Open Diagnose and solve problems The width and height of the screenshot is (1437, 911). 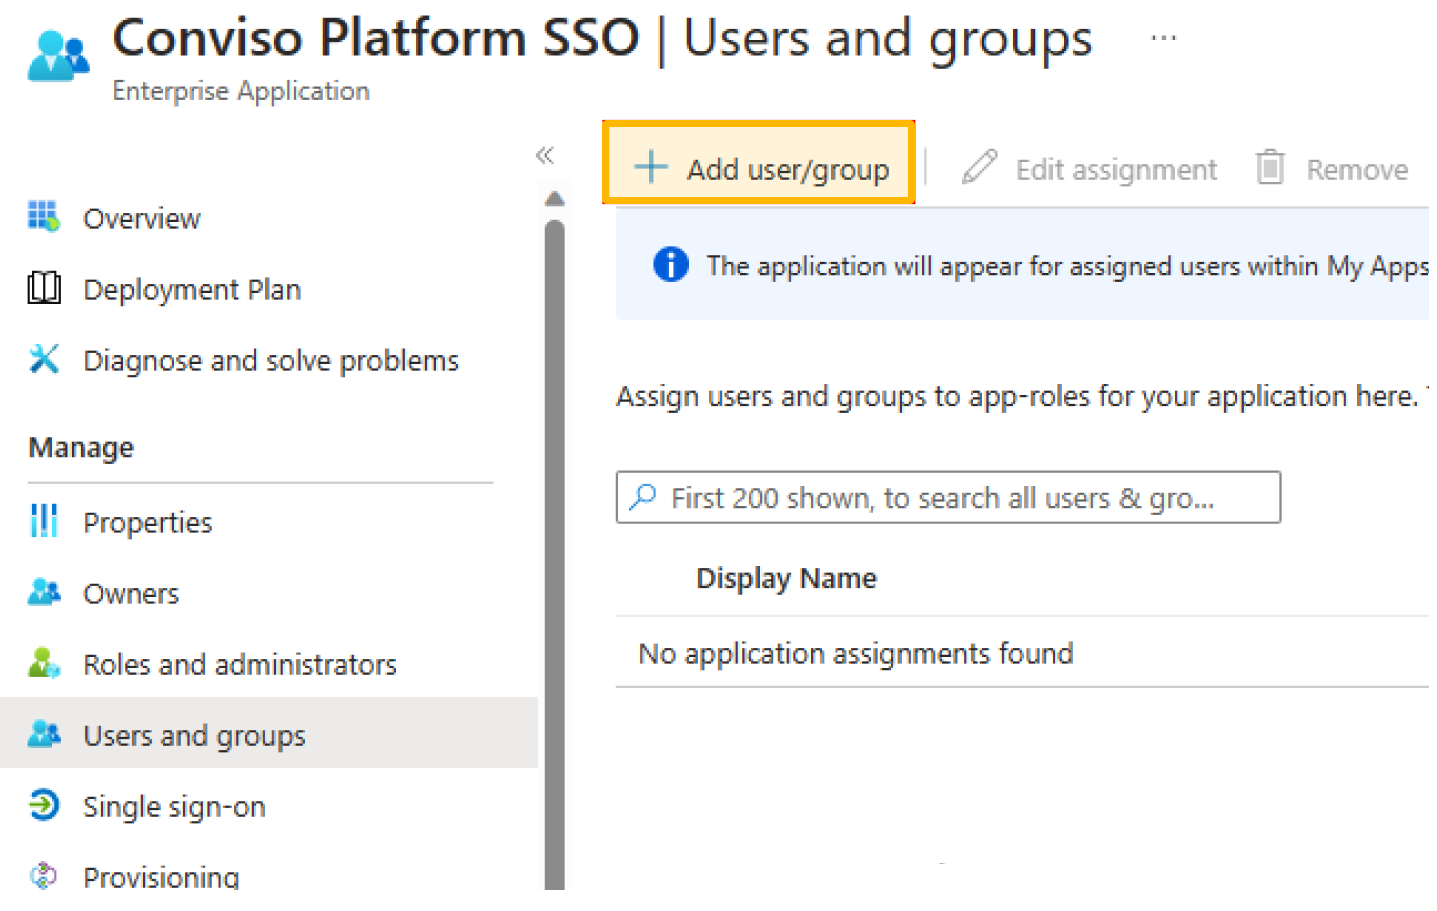pyautogui.click(x=271, y=361)
